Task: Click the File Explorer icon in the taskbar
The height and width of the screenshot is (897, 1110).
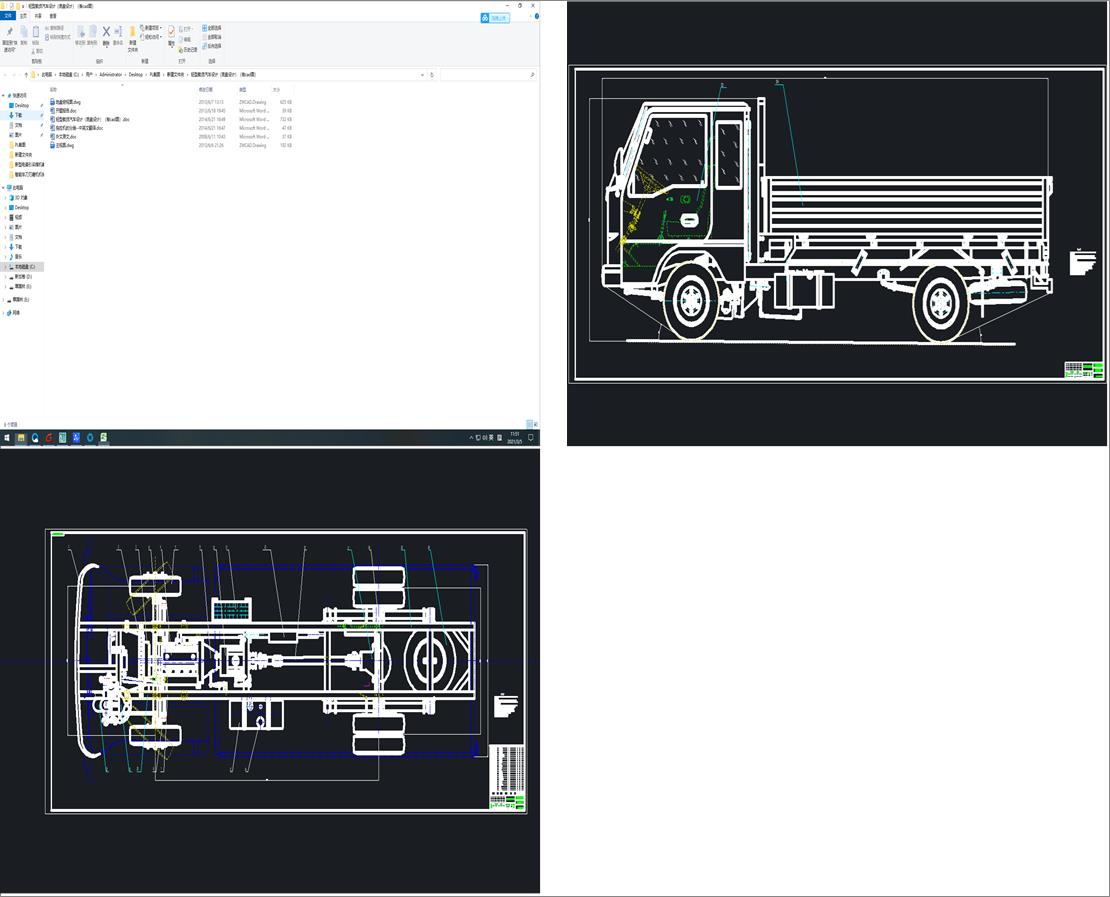Action: point(21,438)
